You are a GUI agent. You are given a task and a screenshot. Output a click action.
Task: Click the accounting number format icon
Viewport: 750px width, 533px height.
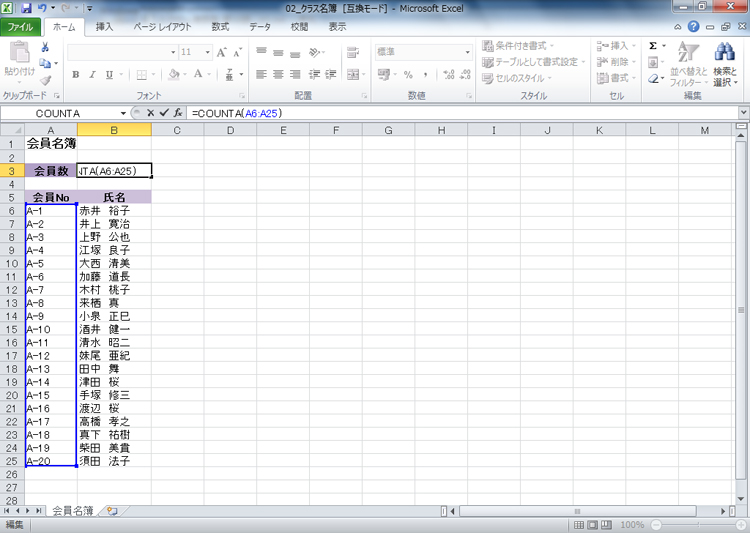pyautogui.click(x=383, y=74)
